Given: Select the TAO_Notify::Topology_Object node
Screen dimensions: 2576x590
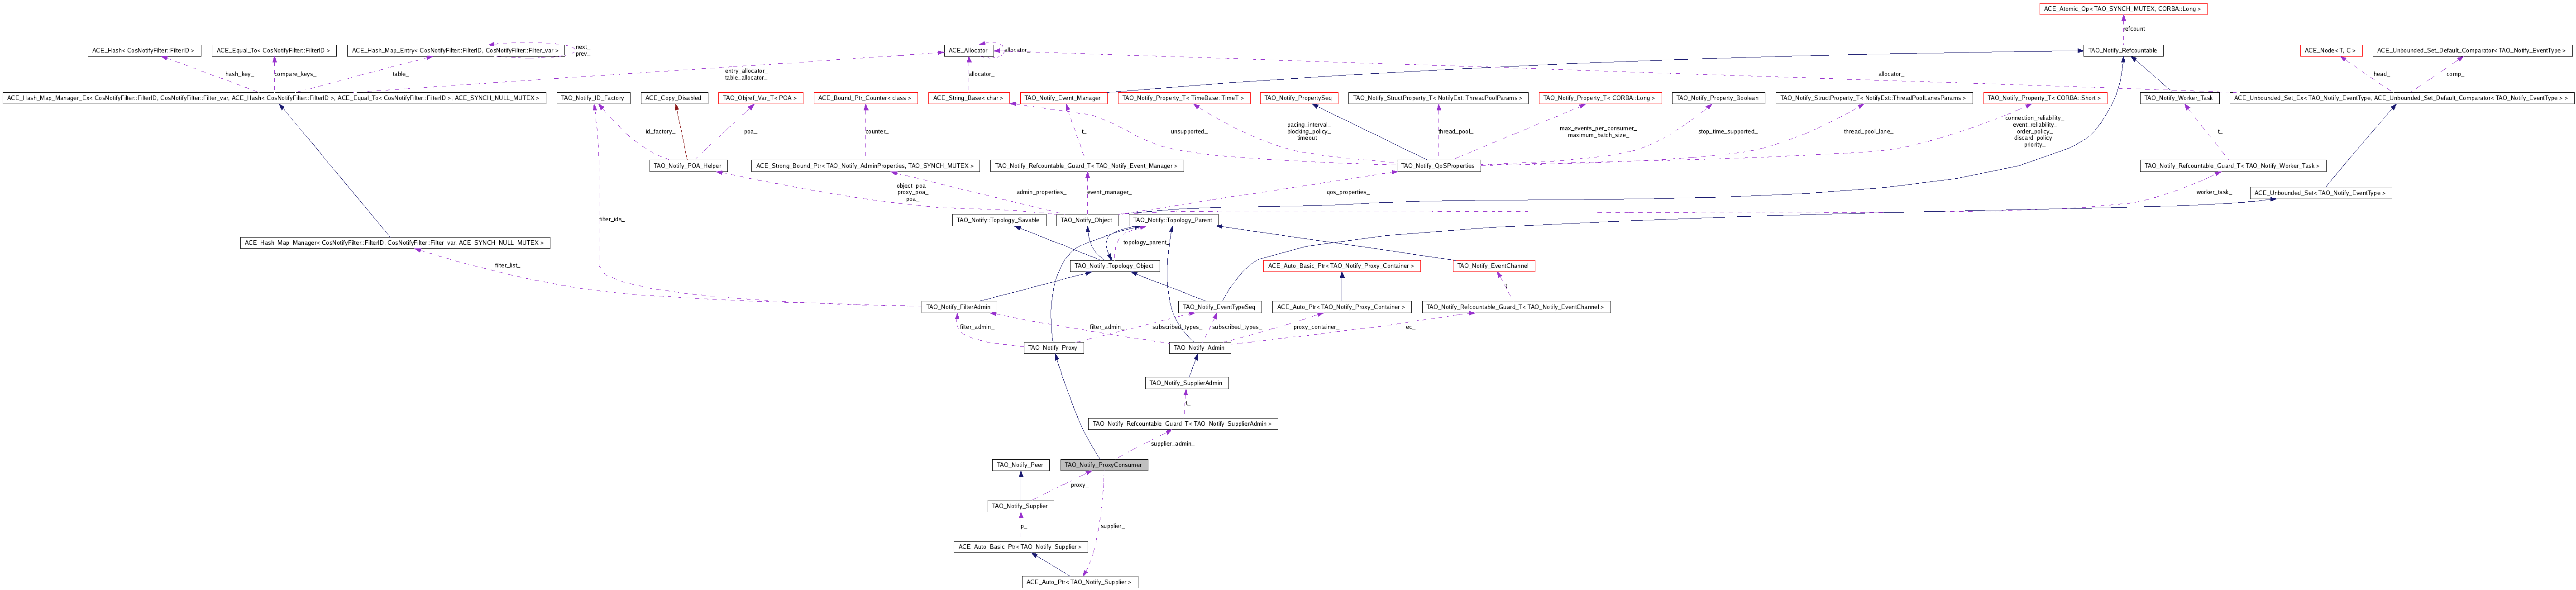Looking at the screenshot, I should 1114,266.
